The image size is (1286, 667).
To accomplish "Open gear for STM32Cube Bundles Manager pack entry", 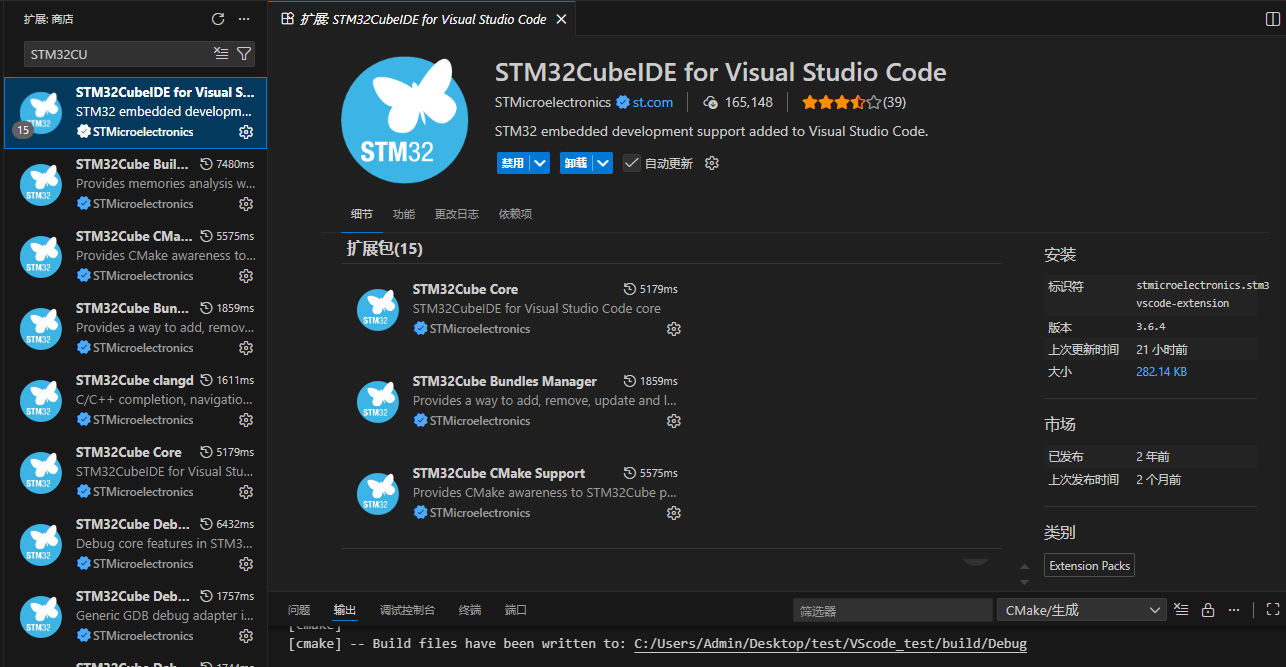I will (674, 421).
